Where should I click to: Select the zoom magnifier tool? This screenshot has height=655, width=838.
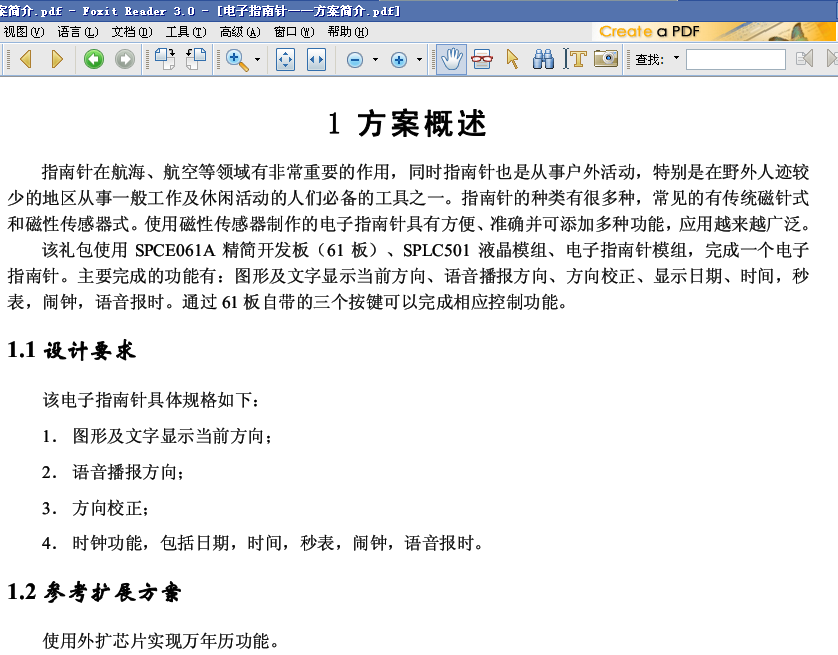tap(237, 59)
